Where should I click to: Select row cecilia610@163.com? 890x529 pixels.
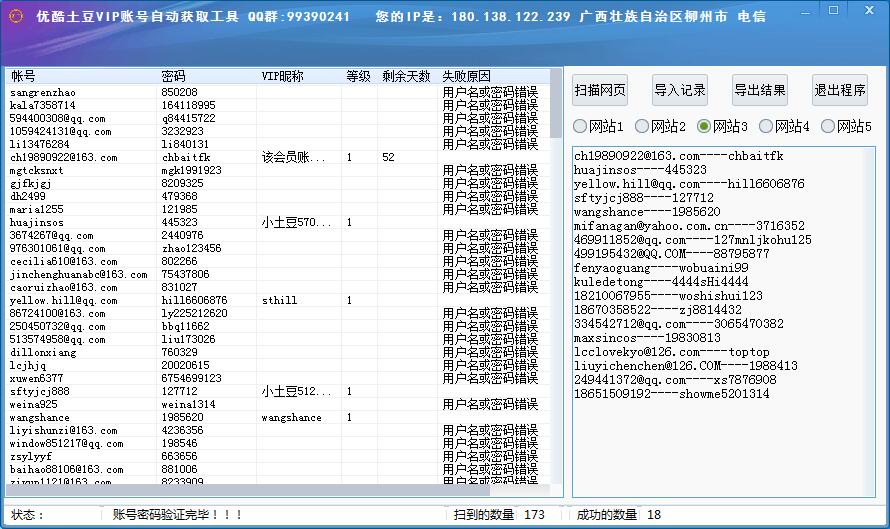tap(278, 261)
